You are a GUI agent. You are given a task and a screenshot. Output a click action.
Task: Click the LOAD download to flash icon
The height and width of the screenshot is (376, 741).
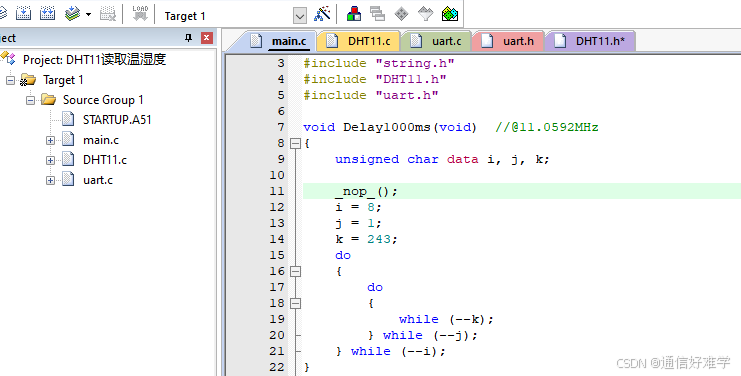click(140, 13)
